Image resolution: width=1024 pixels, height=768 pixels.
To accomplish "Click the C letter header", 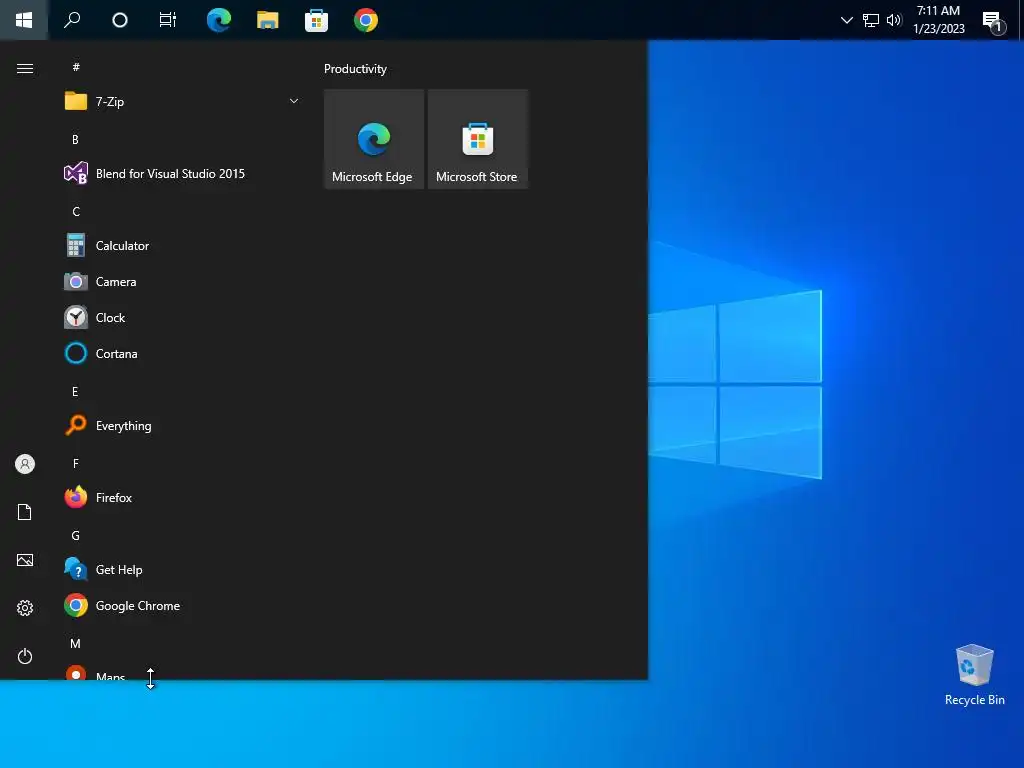I will tap(76, 212).
